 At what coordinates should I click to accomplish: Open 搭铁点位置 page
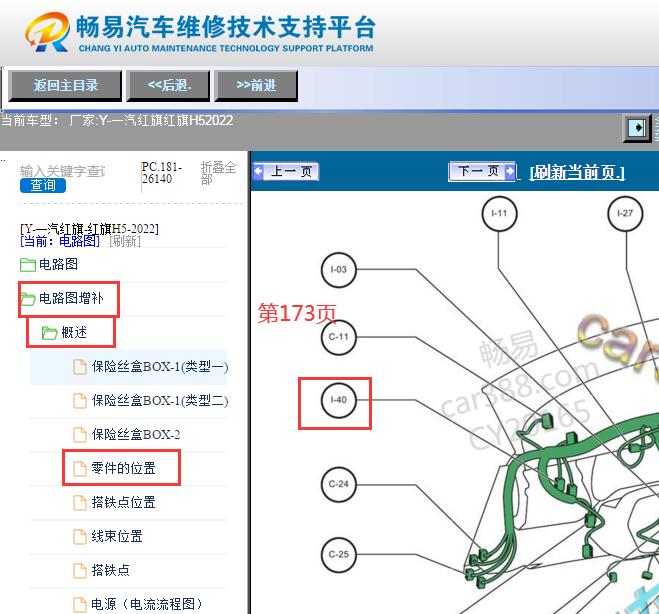tap(124, 503)
